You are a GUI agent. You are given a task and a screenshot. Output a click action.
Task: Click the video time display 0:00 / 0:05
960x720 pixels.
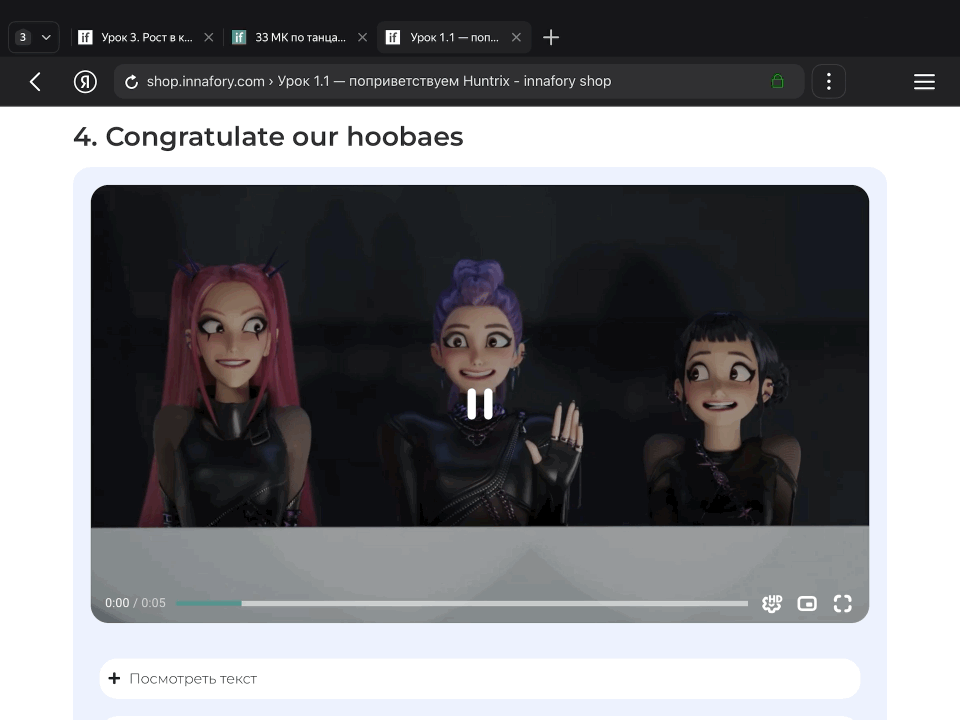click(135, 603)
